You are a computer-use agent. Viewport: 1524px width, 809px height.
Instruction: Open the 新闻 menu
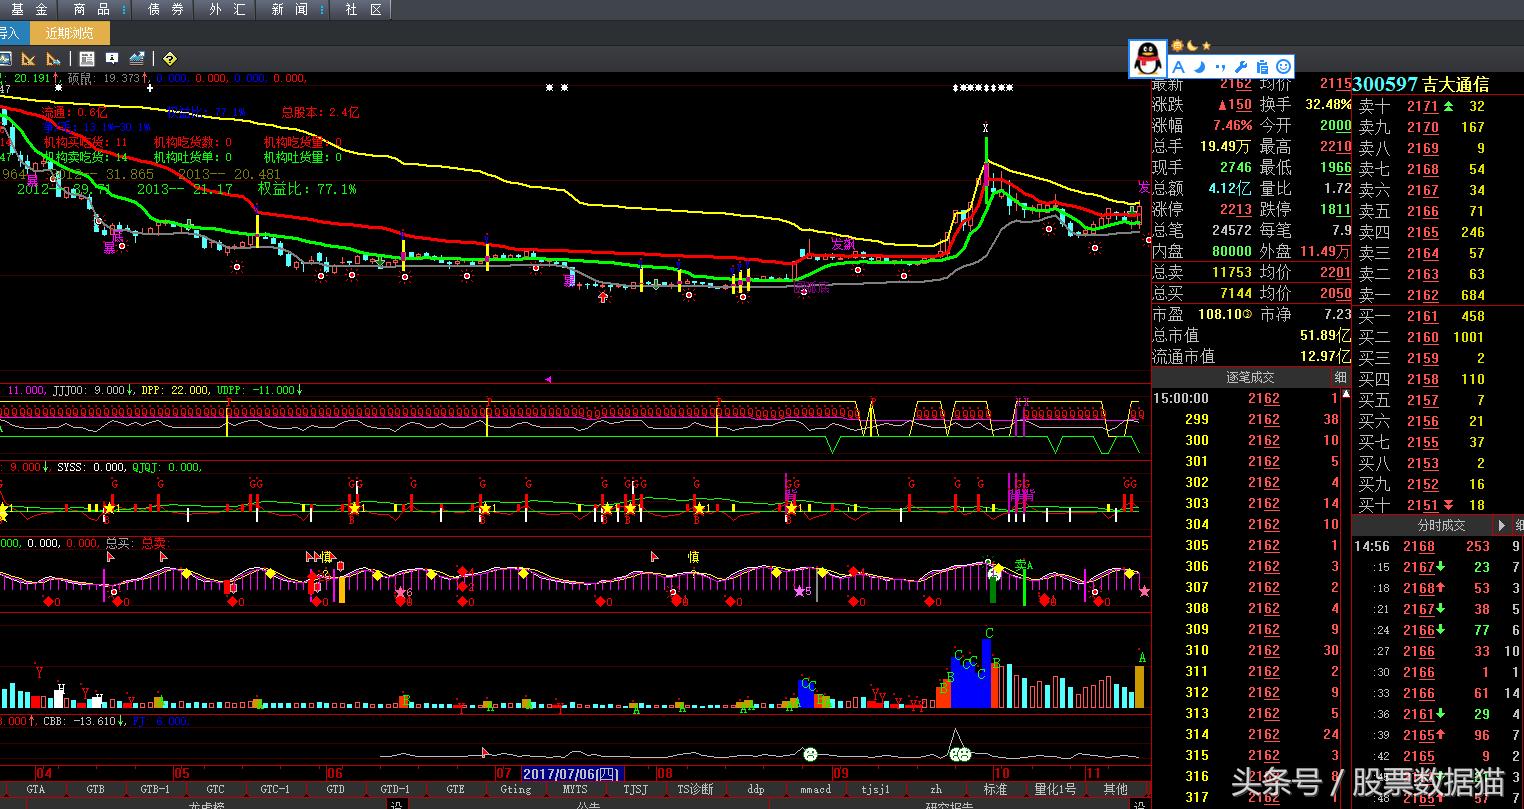[290, 9]
